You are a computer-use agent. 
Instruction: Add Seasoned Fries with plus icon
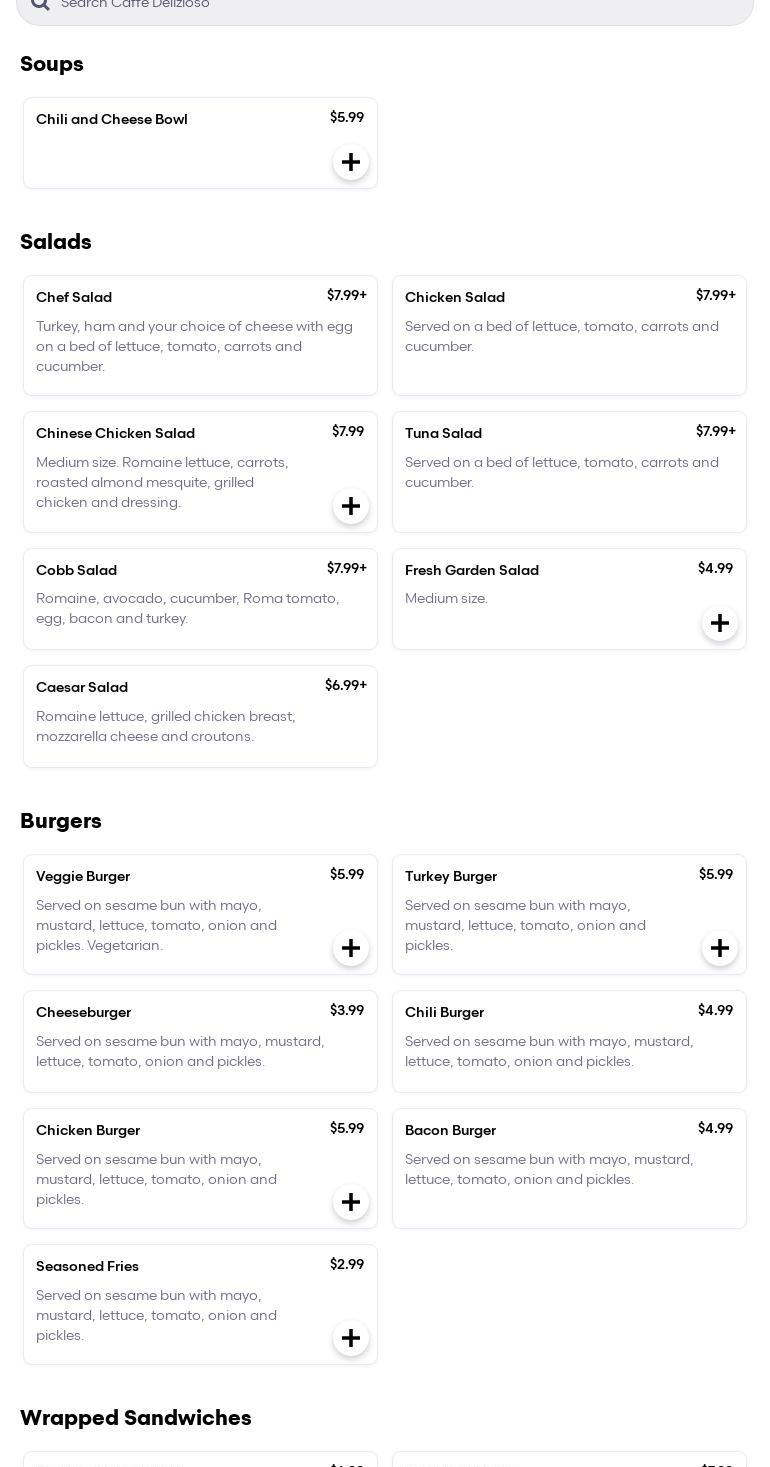point(351,1338)
